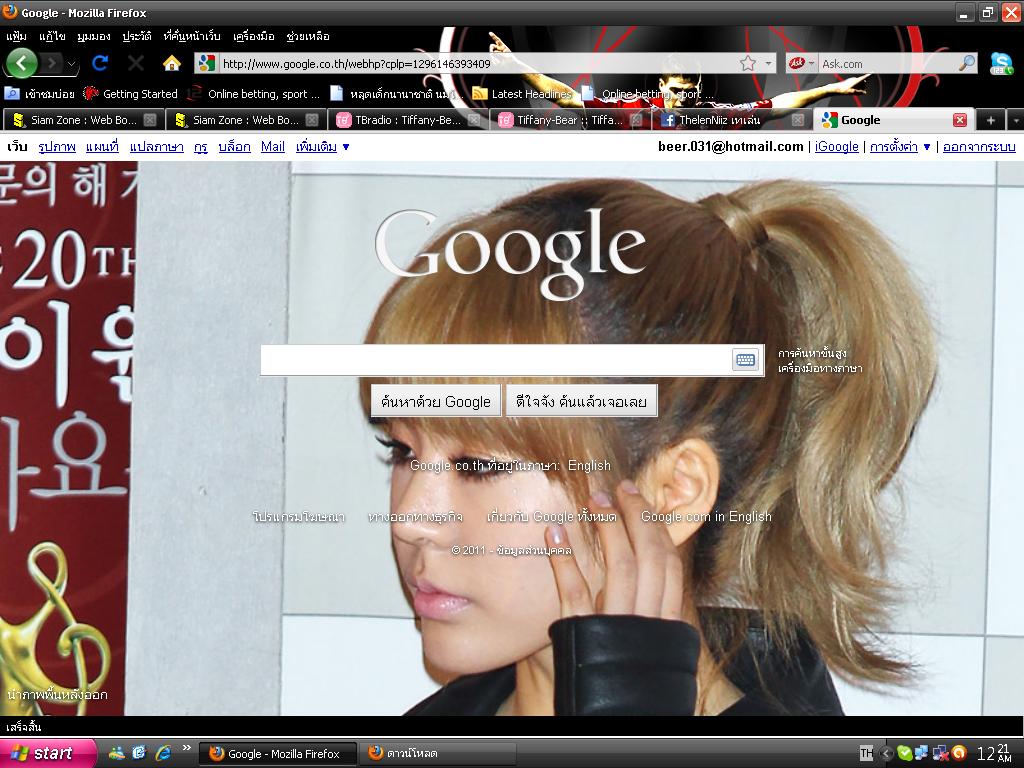Open the ที่คั่นหน้าเว็บ (Bookmarks) menu

192,36
